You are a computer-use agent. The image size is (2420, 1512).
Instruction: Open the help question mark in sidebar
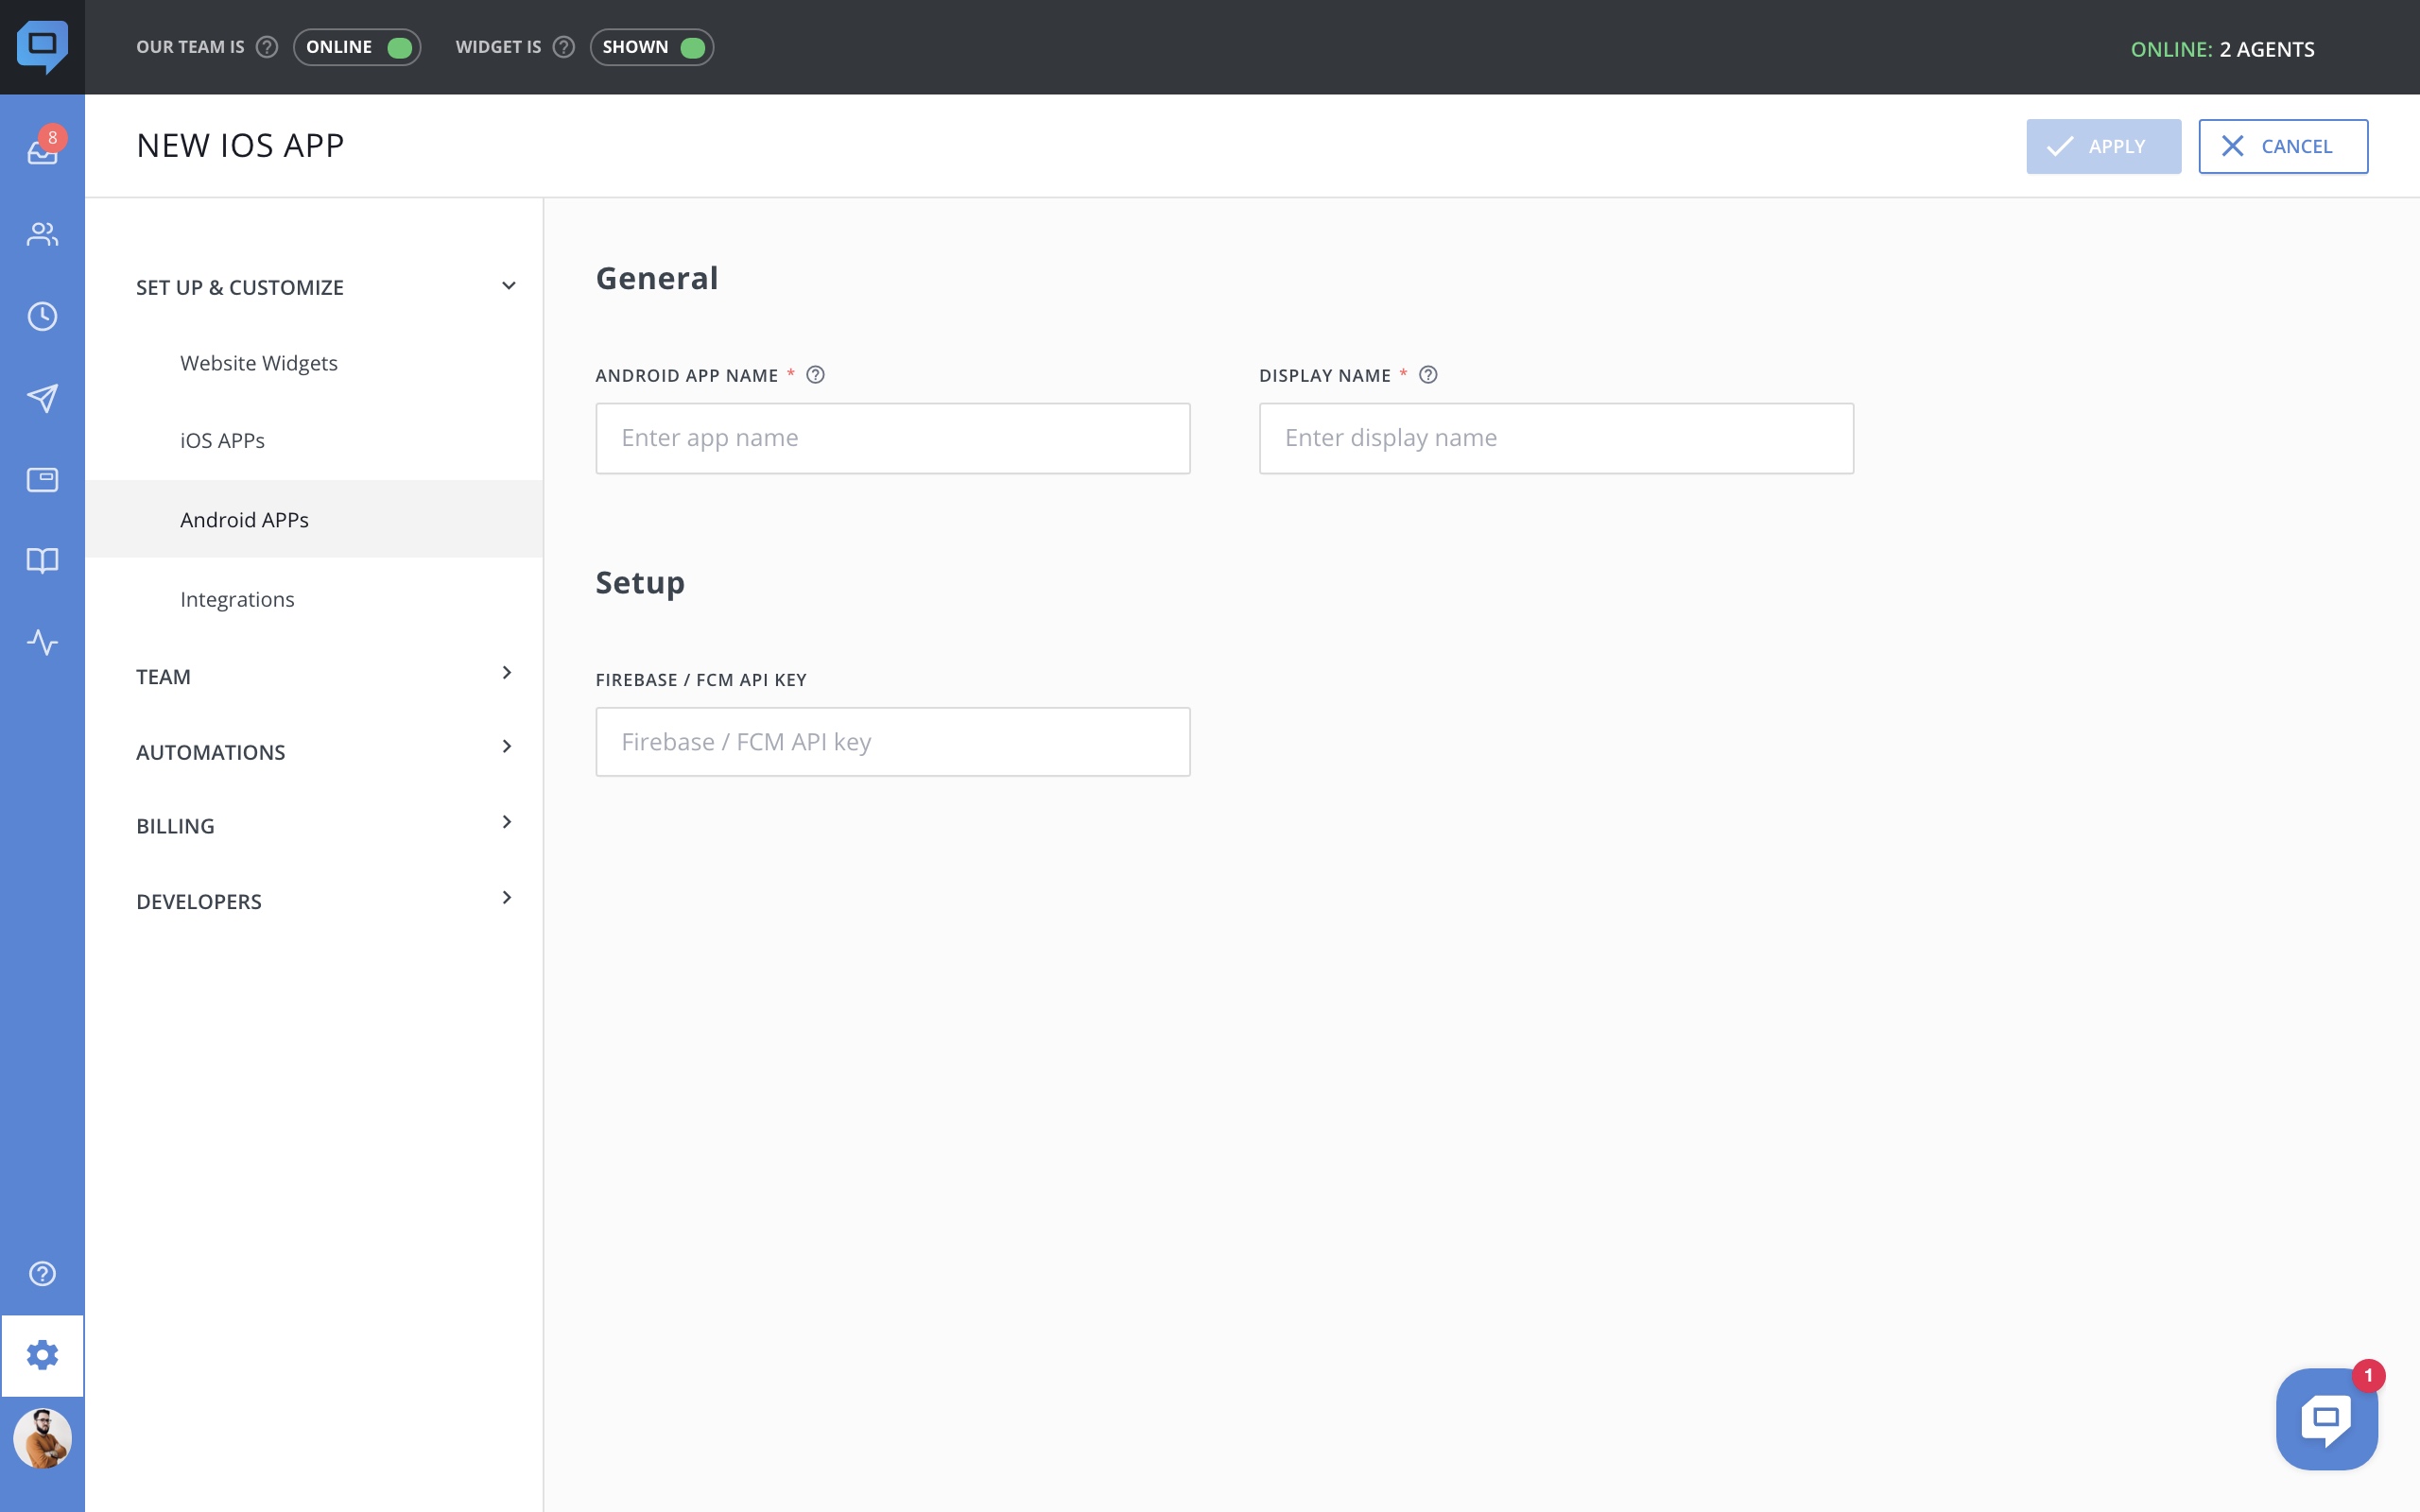[x=42, y=1273]
